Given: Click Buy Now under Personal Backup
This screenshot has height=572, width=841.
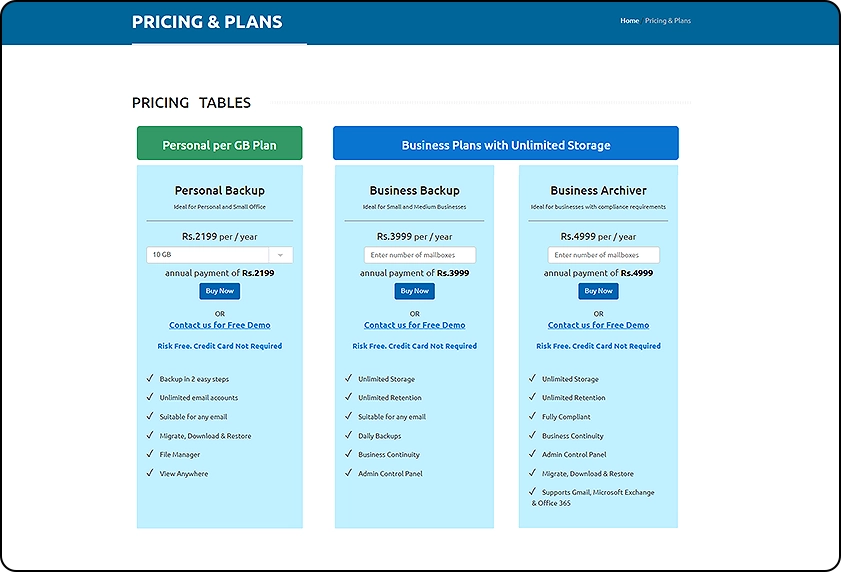Looking at the screenshot, I should click(x=219, y=291).
